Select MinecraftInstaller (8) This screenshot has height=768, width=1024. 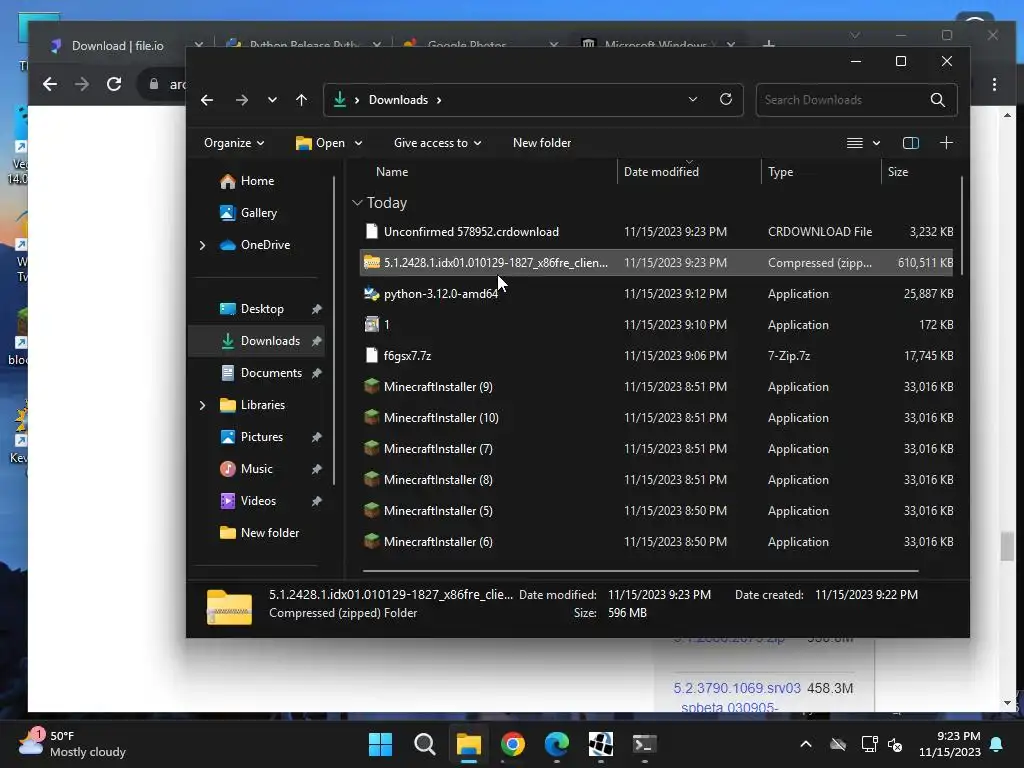click(x=656, y=480)
